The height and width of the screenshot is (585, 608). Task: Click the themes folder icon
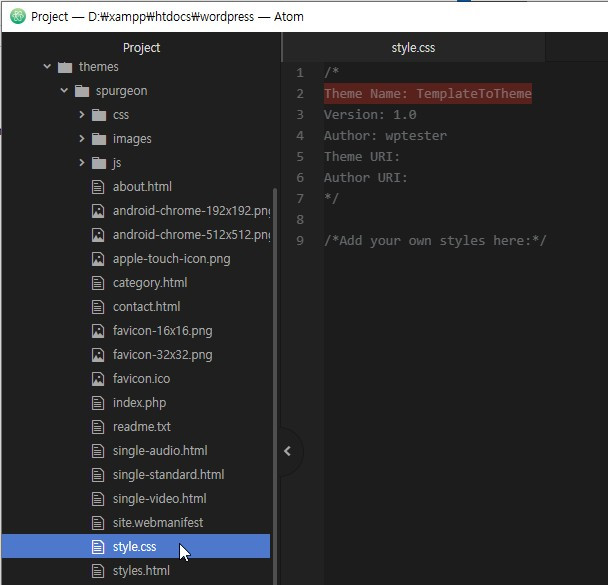[65, 67]
